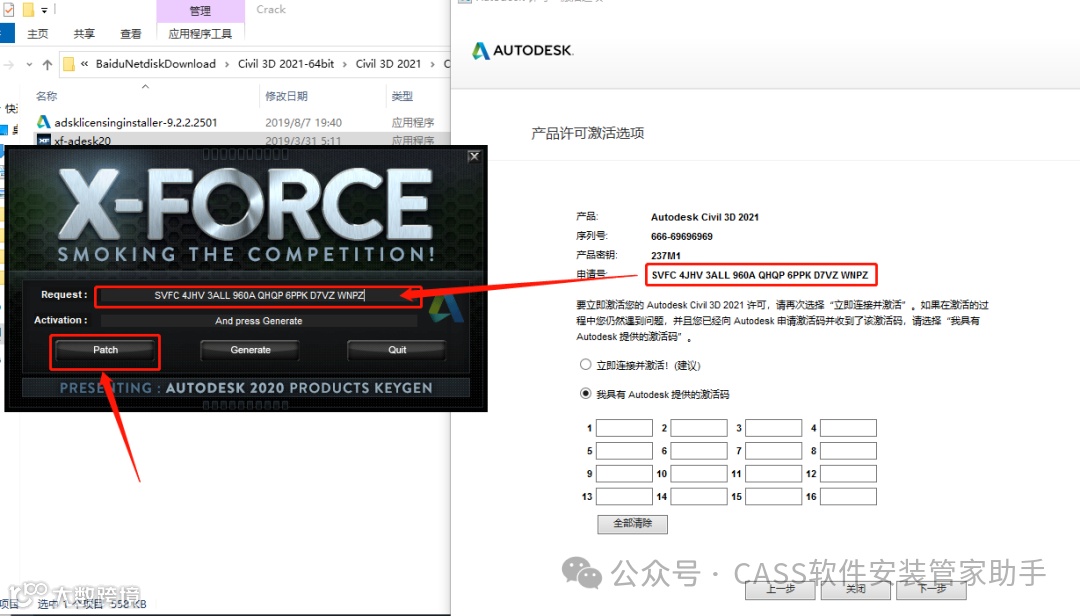Focus the Activation field in X-Force
Viewport: 1080px width, 616px height.
tap(259, 321)
